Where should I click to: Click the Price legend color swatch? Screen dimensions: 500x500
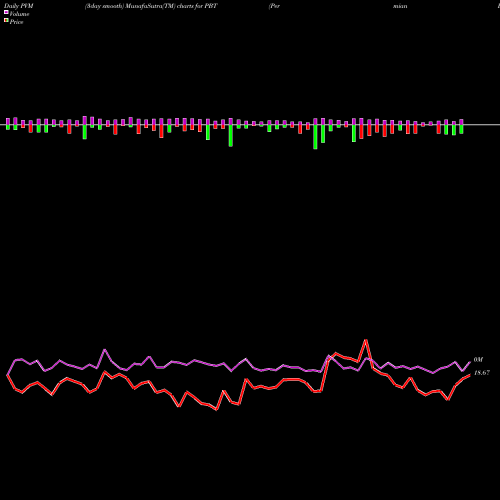[x=6, y=21]
